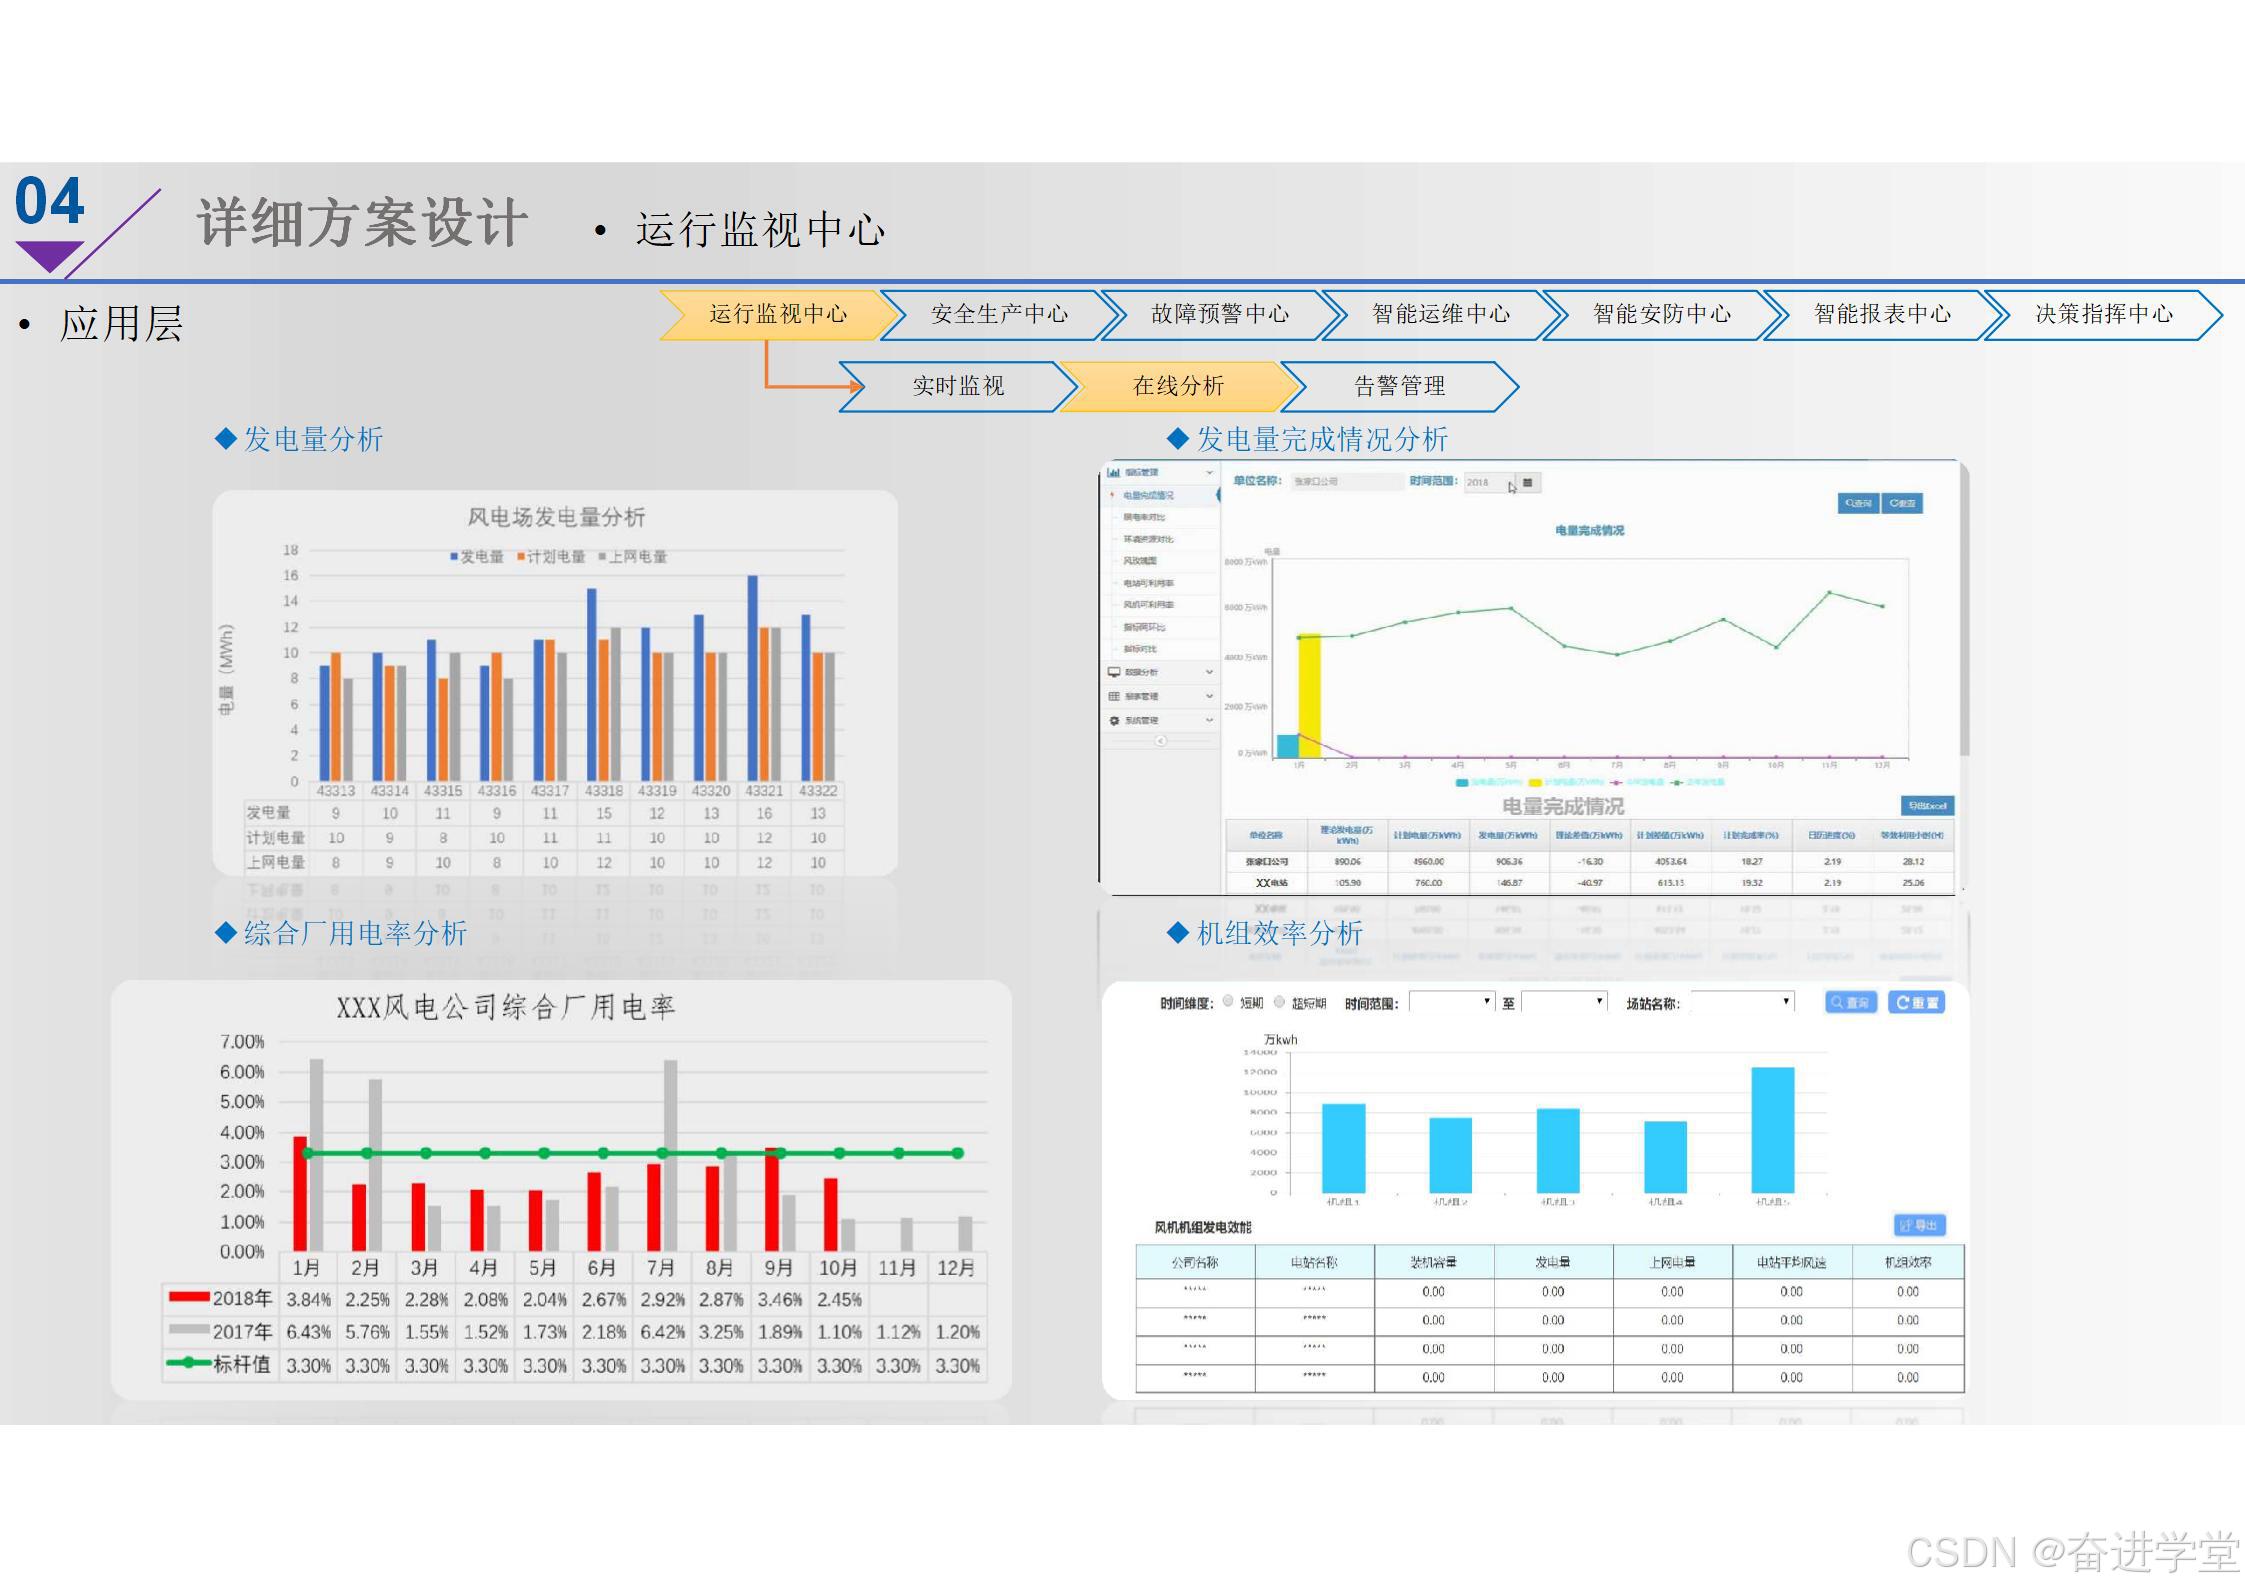
Task: Switch to the 安全生产中心 tab
Action: tap(998, 314)
